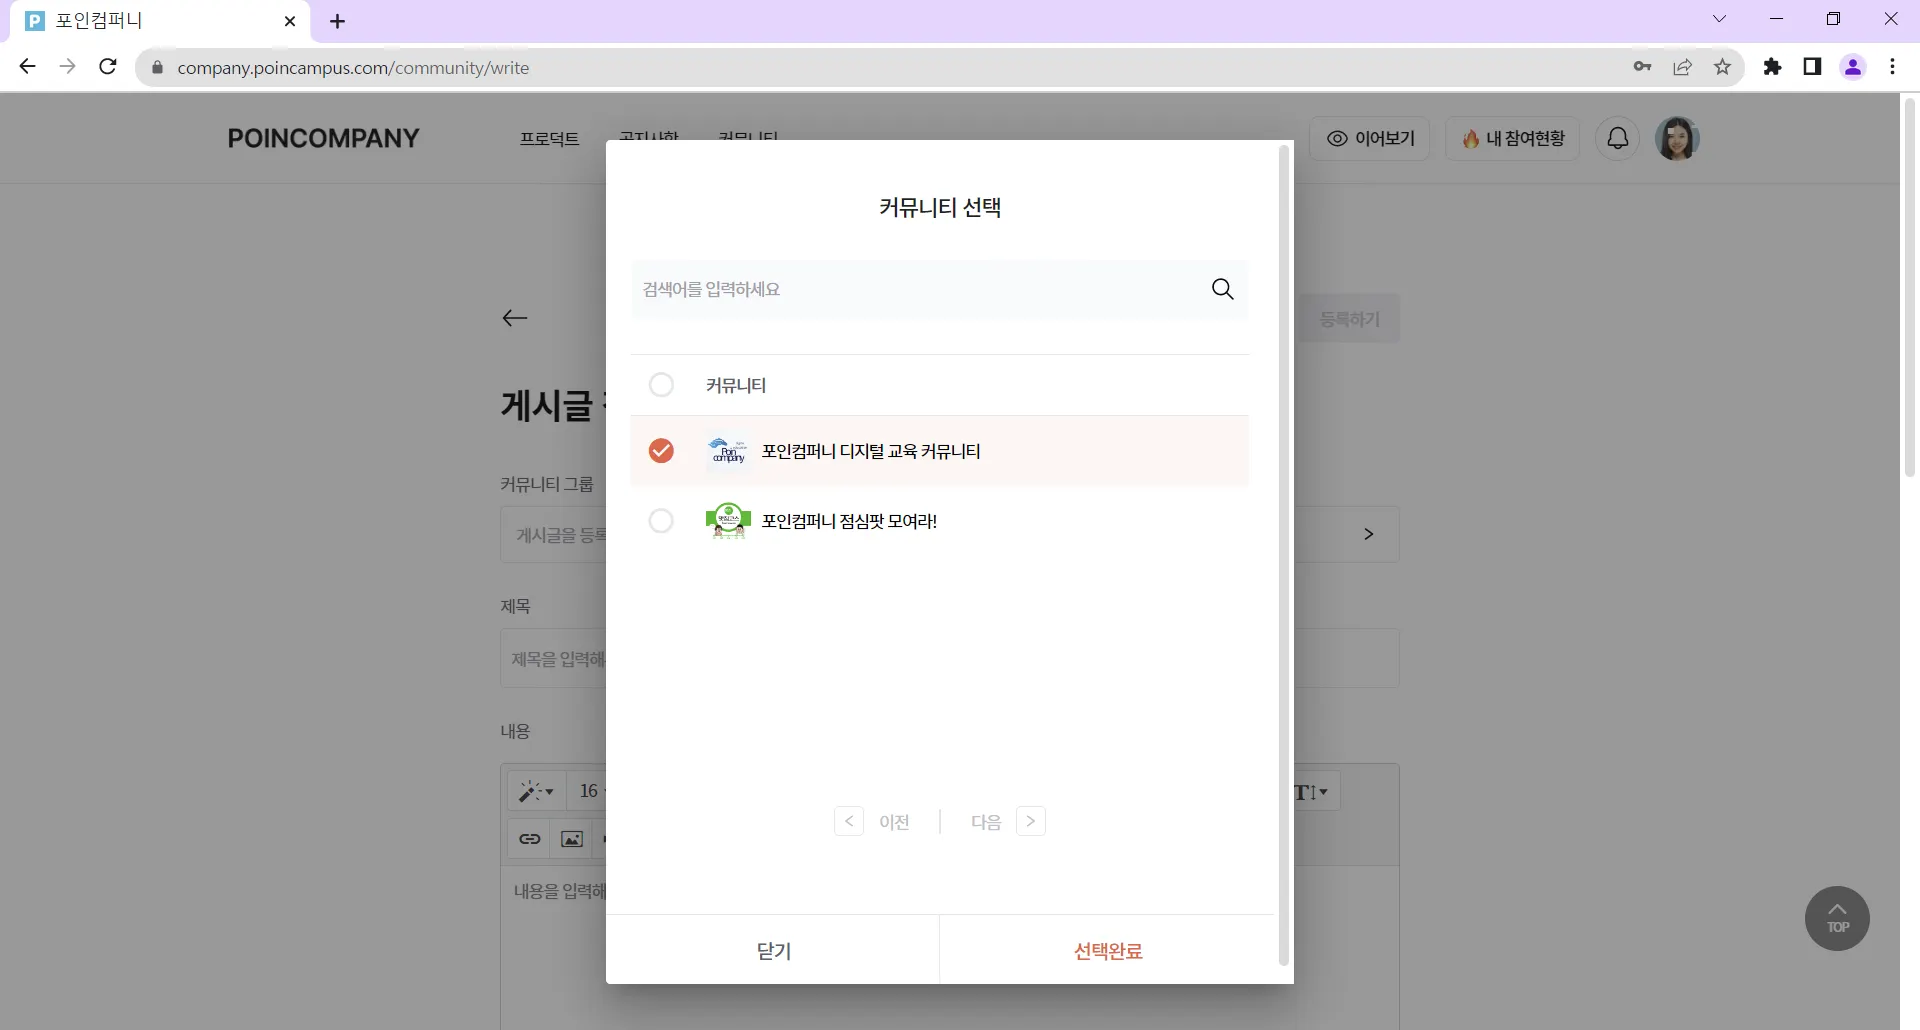
Task: Click the 제목 title input field
Action: [x=950, y=658]
